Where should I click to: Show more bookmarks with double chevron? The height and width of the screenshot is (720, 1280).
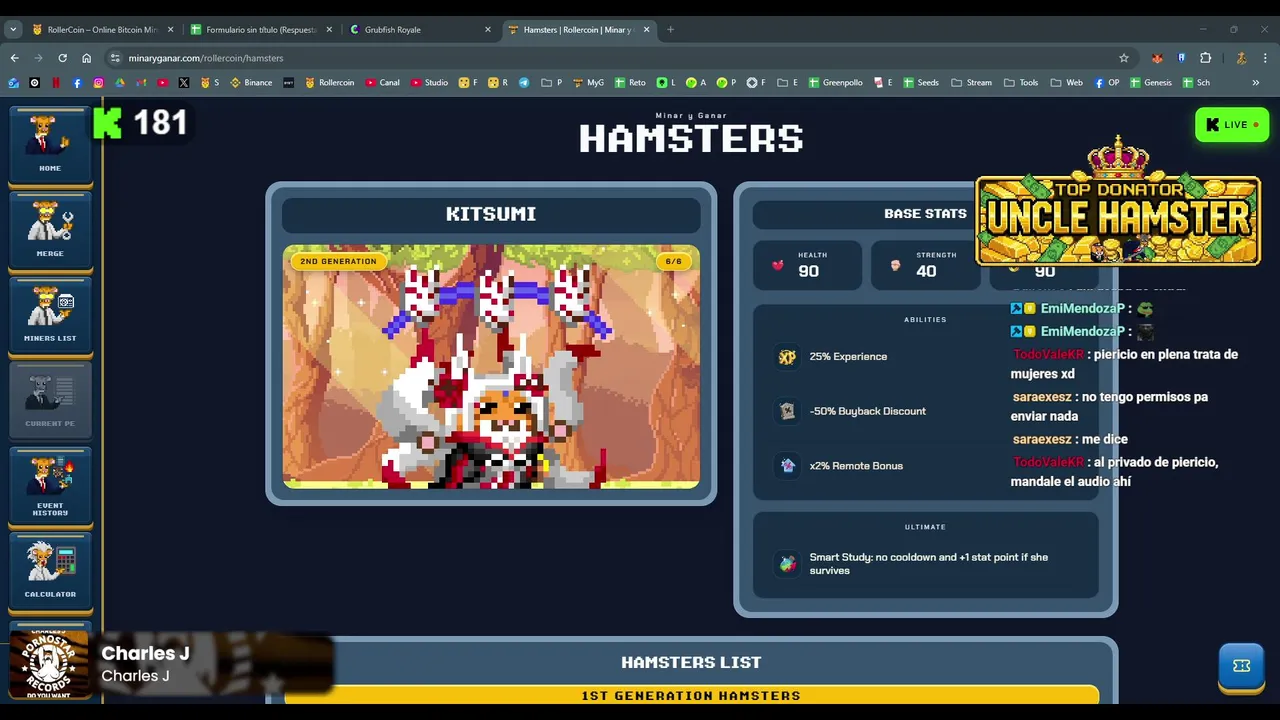tap(1255, 83)
